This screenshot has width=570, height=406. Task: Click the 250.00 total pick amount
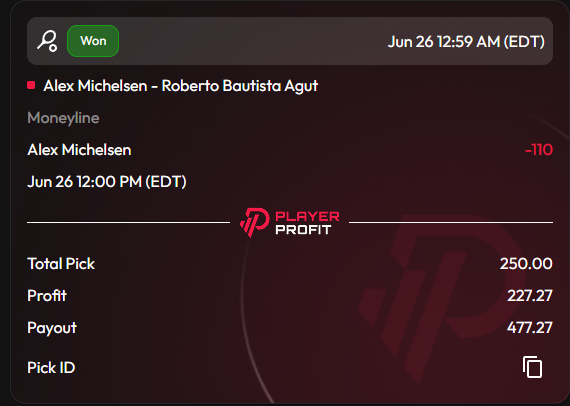[x=526, y=264]
